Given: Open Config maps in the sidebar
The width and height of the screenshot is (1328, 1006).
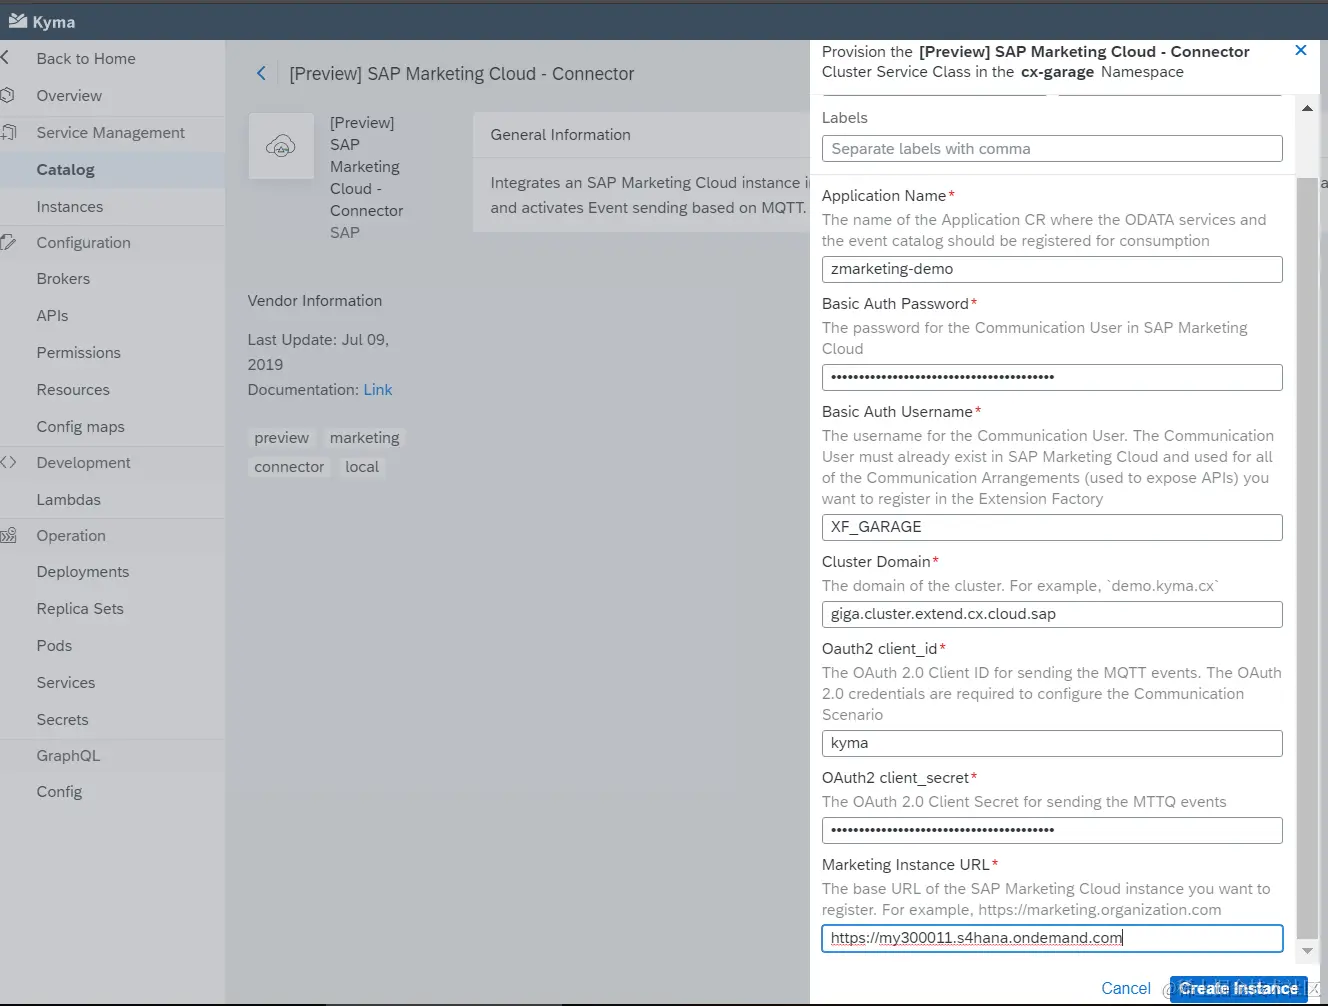Looking at the screenshot, I should pyautogui.click(x=80, y=426).
